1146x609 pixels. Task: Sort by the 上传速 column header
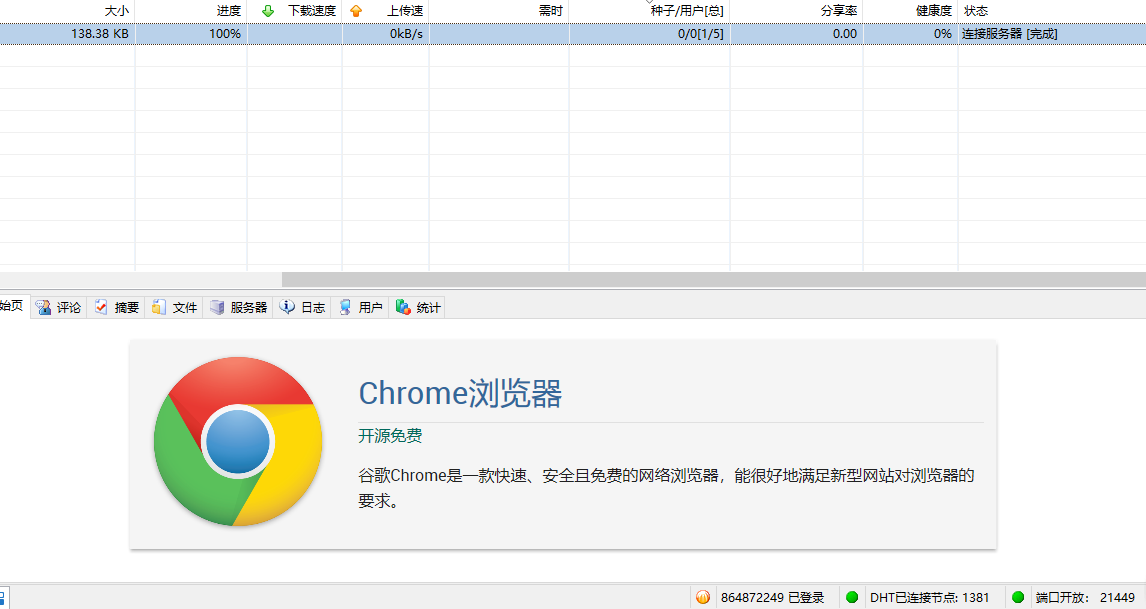[x=386, y=11]
